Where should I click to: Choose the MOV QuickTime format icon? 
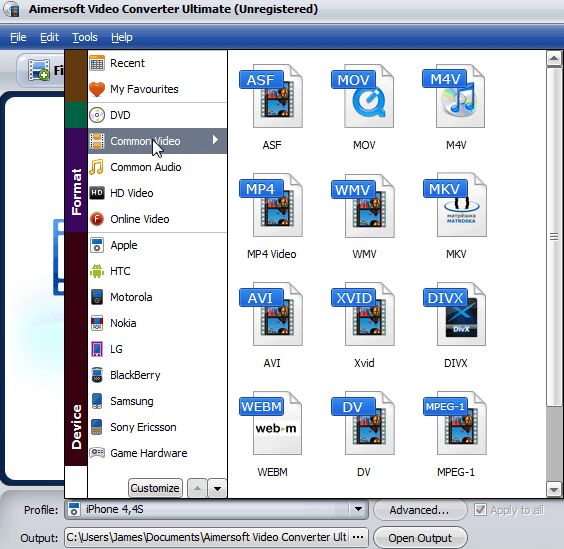coord(363,96)
